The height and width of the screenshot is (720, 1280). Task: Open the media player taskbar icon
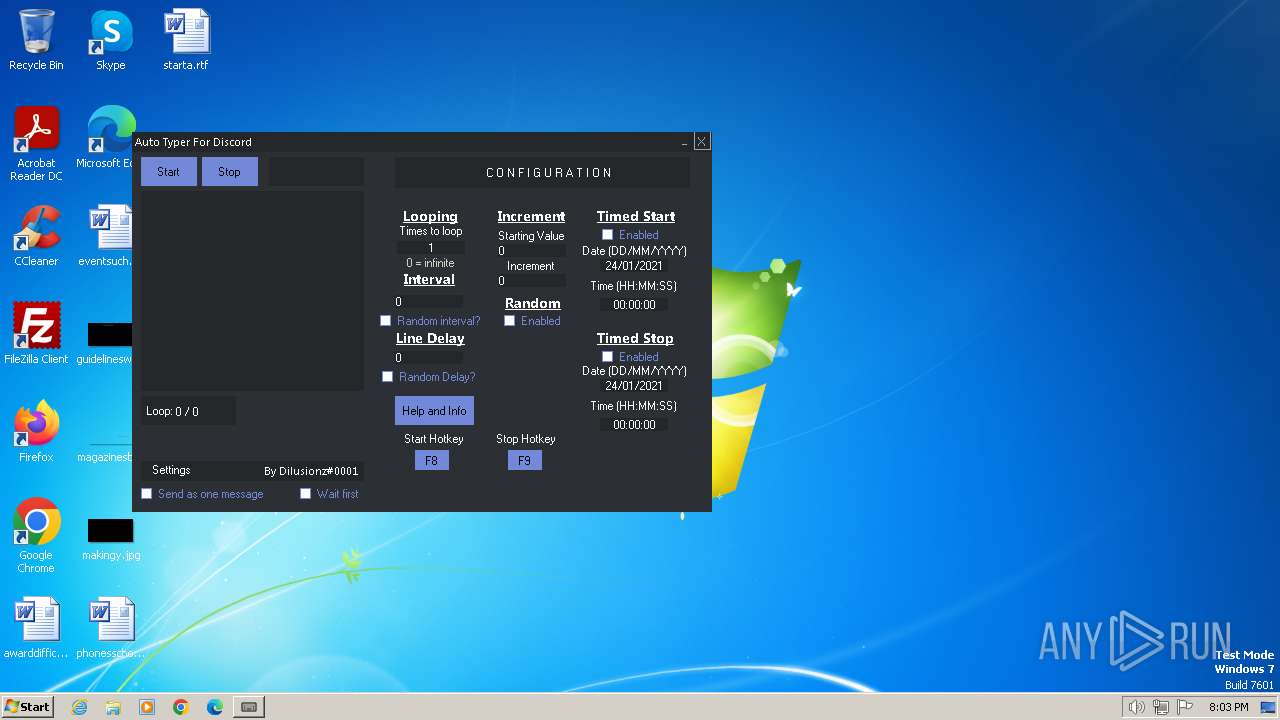tap(147, 707)
